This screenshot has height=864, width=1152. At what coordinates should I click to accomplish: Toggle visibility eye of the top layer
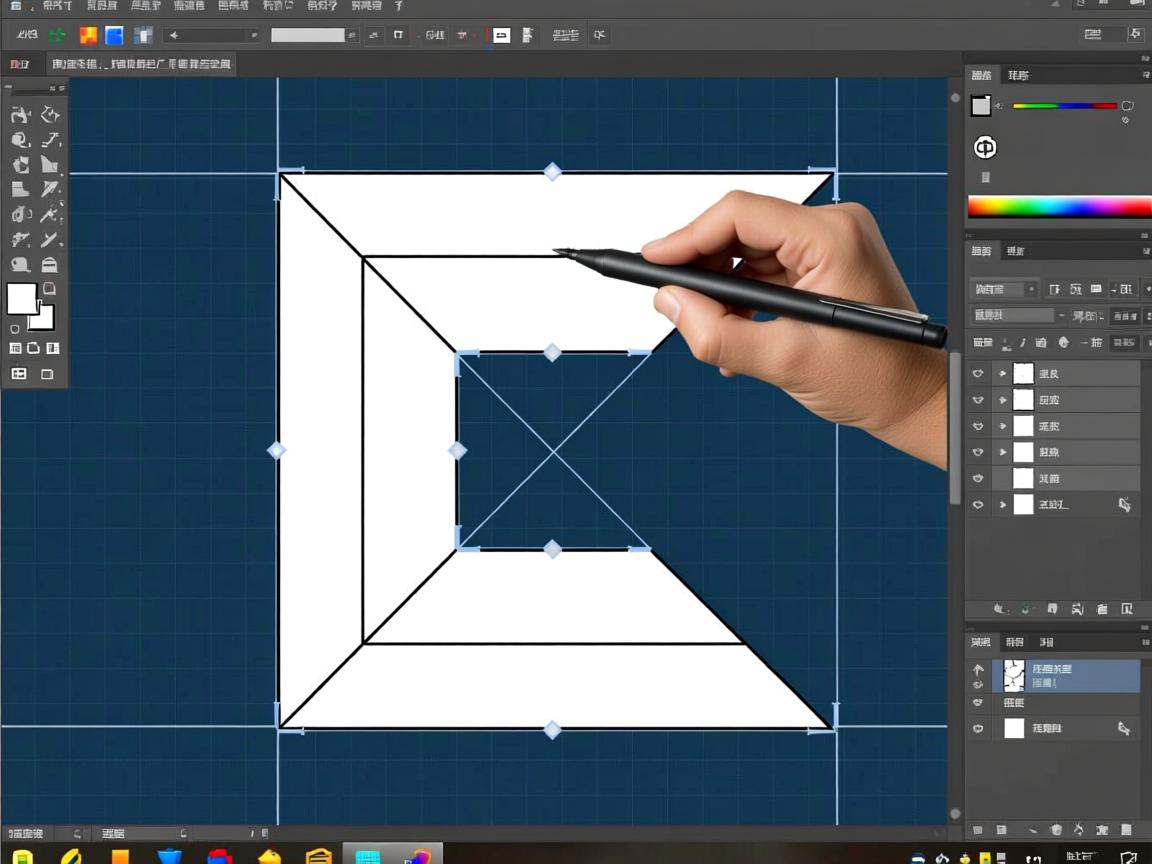(x=978, y=374)
